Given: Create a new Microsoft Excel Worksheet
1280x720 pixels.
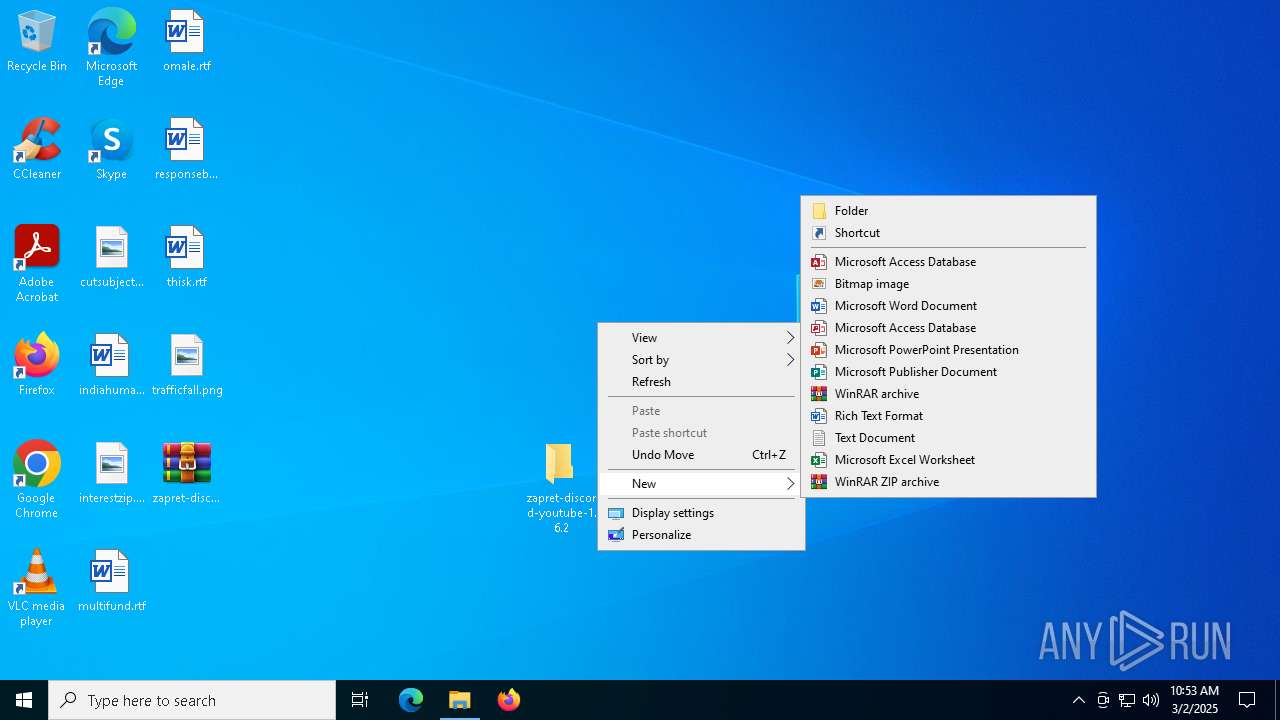Looking at the screenshot, I should pyautogui.click(x=948, y=460).
